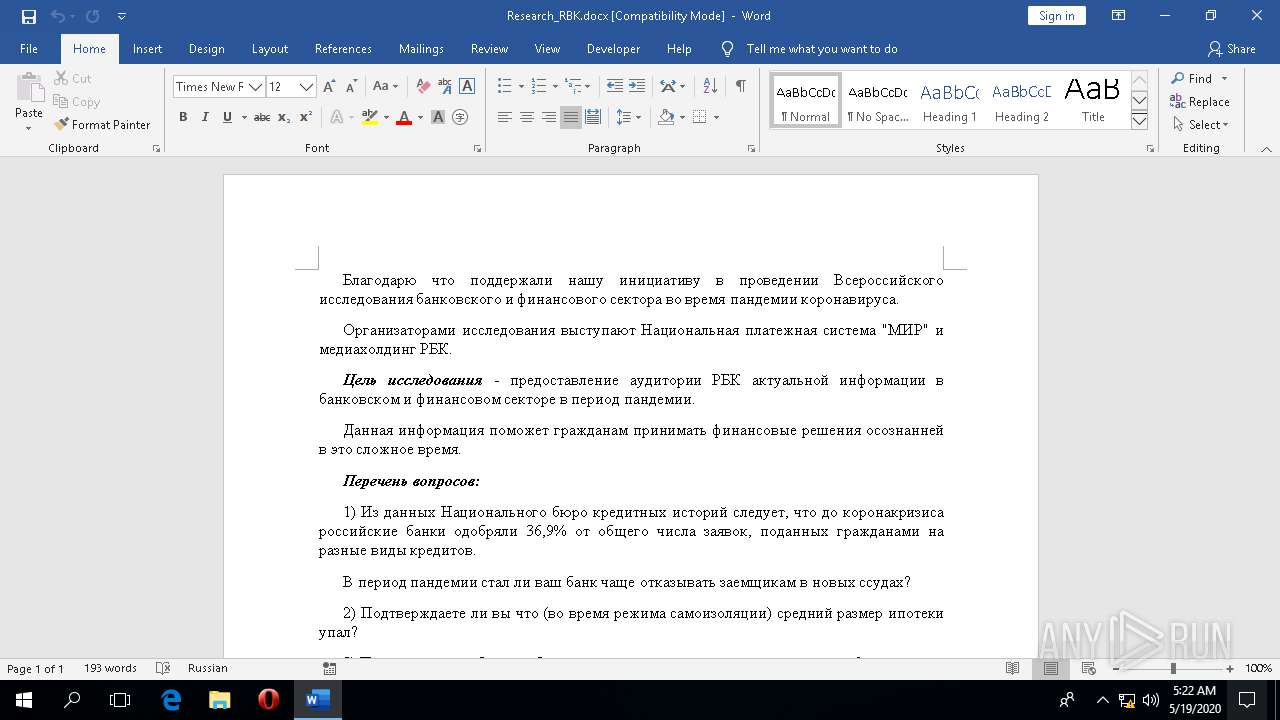Image resolution: width=1280 pixels, height=720 pixels.
Task: Open the Line and Paragraph Spacing dropdown
Action: point(628,117)
